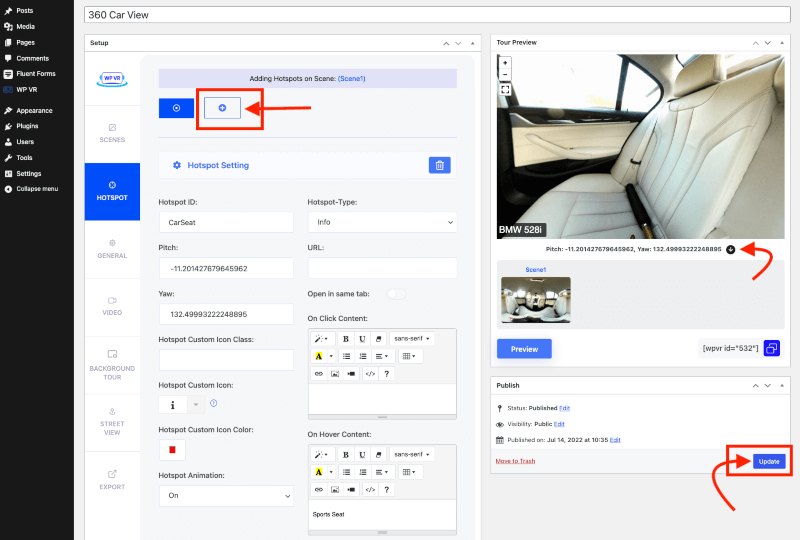Open code view in On Click Content editor

click(x=370, y=374)
